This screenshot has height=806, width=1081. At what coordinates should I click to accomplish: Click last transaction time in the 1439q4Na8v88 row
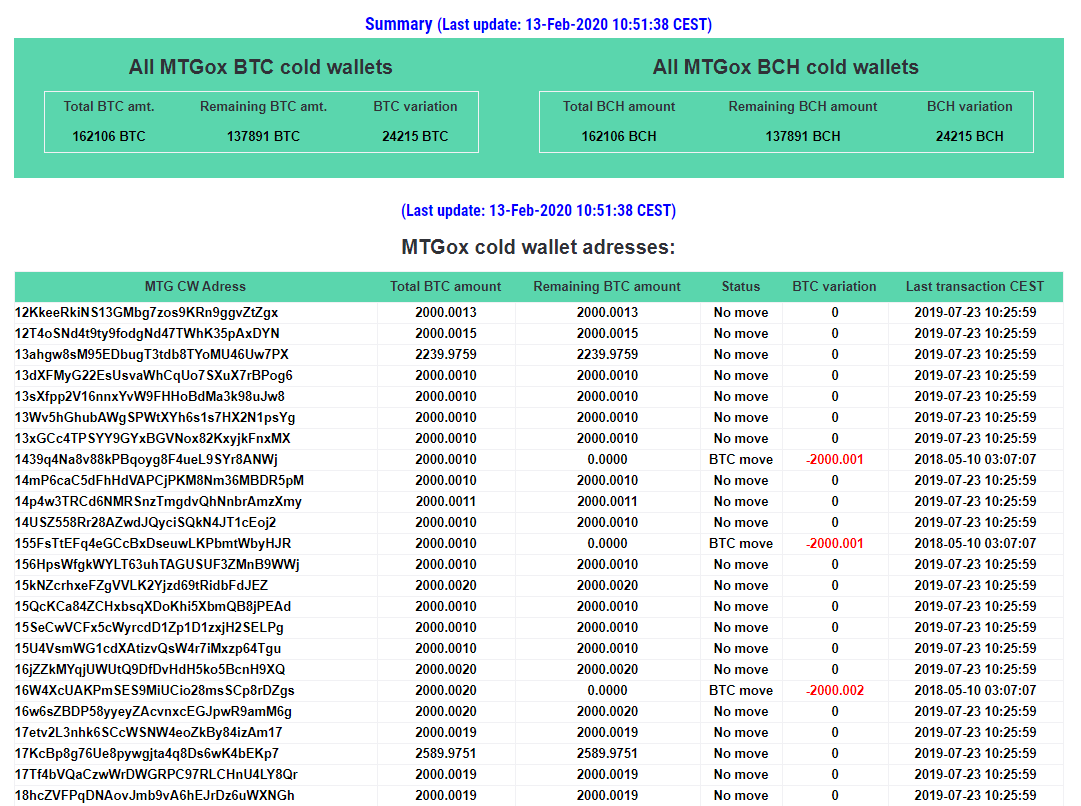tap(975, 459)
